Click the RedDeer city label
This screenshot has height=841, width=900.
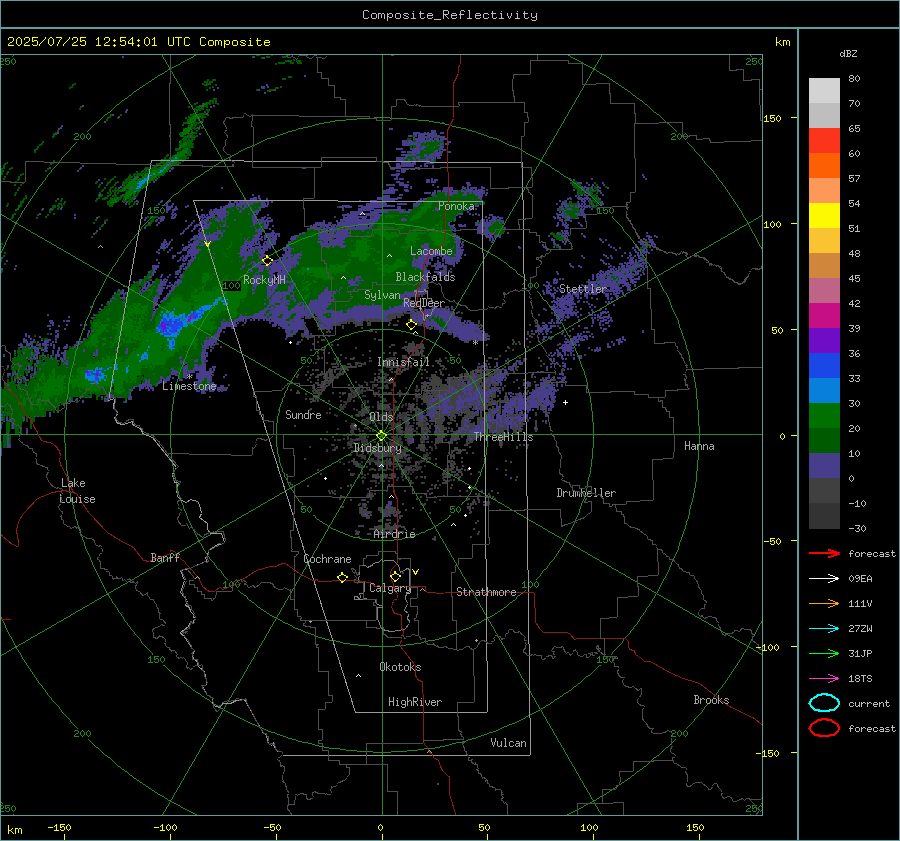(x=424, y=303)
